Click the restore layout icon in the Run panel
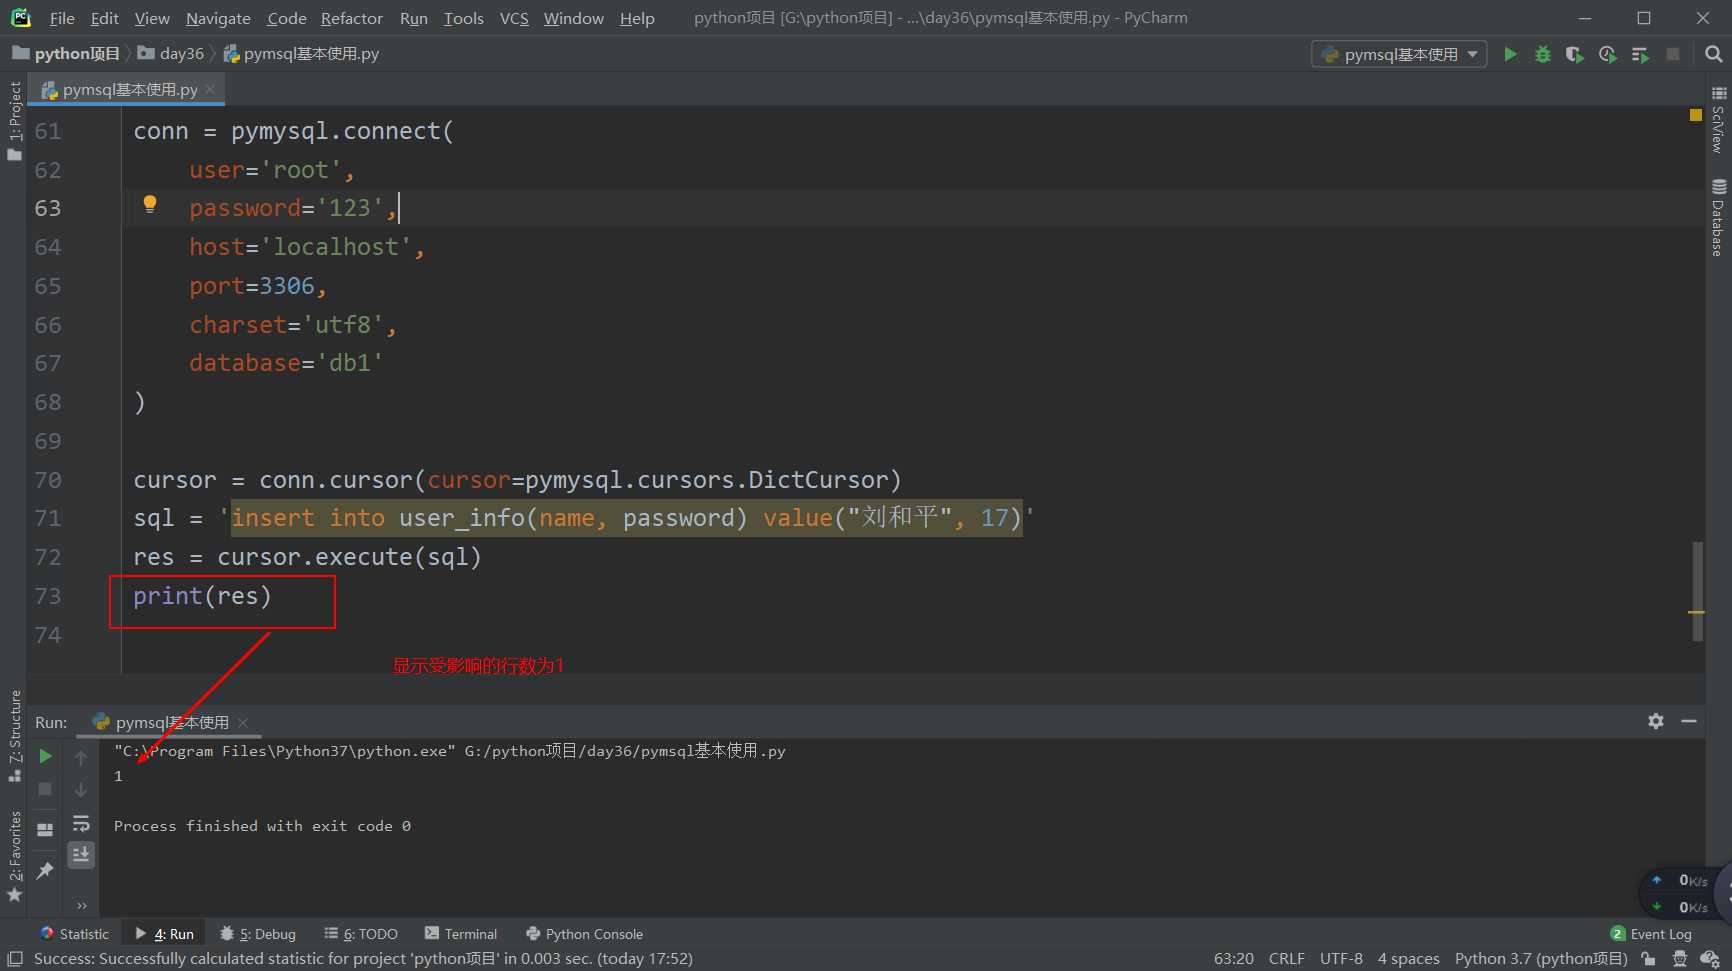This screenshot has width=1732, height=971. [45, 830]
